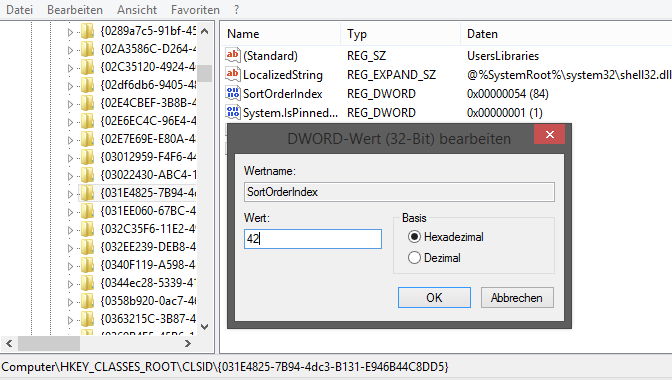Screen dimensions: 672x380
Task: Click folder icon of {0358b920-0ac7 key
Action: pyautogui.click(x=87, y=301)
